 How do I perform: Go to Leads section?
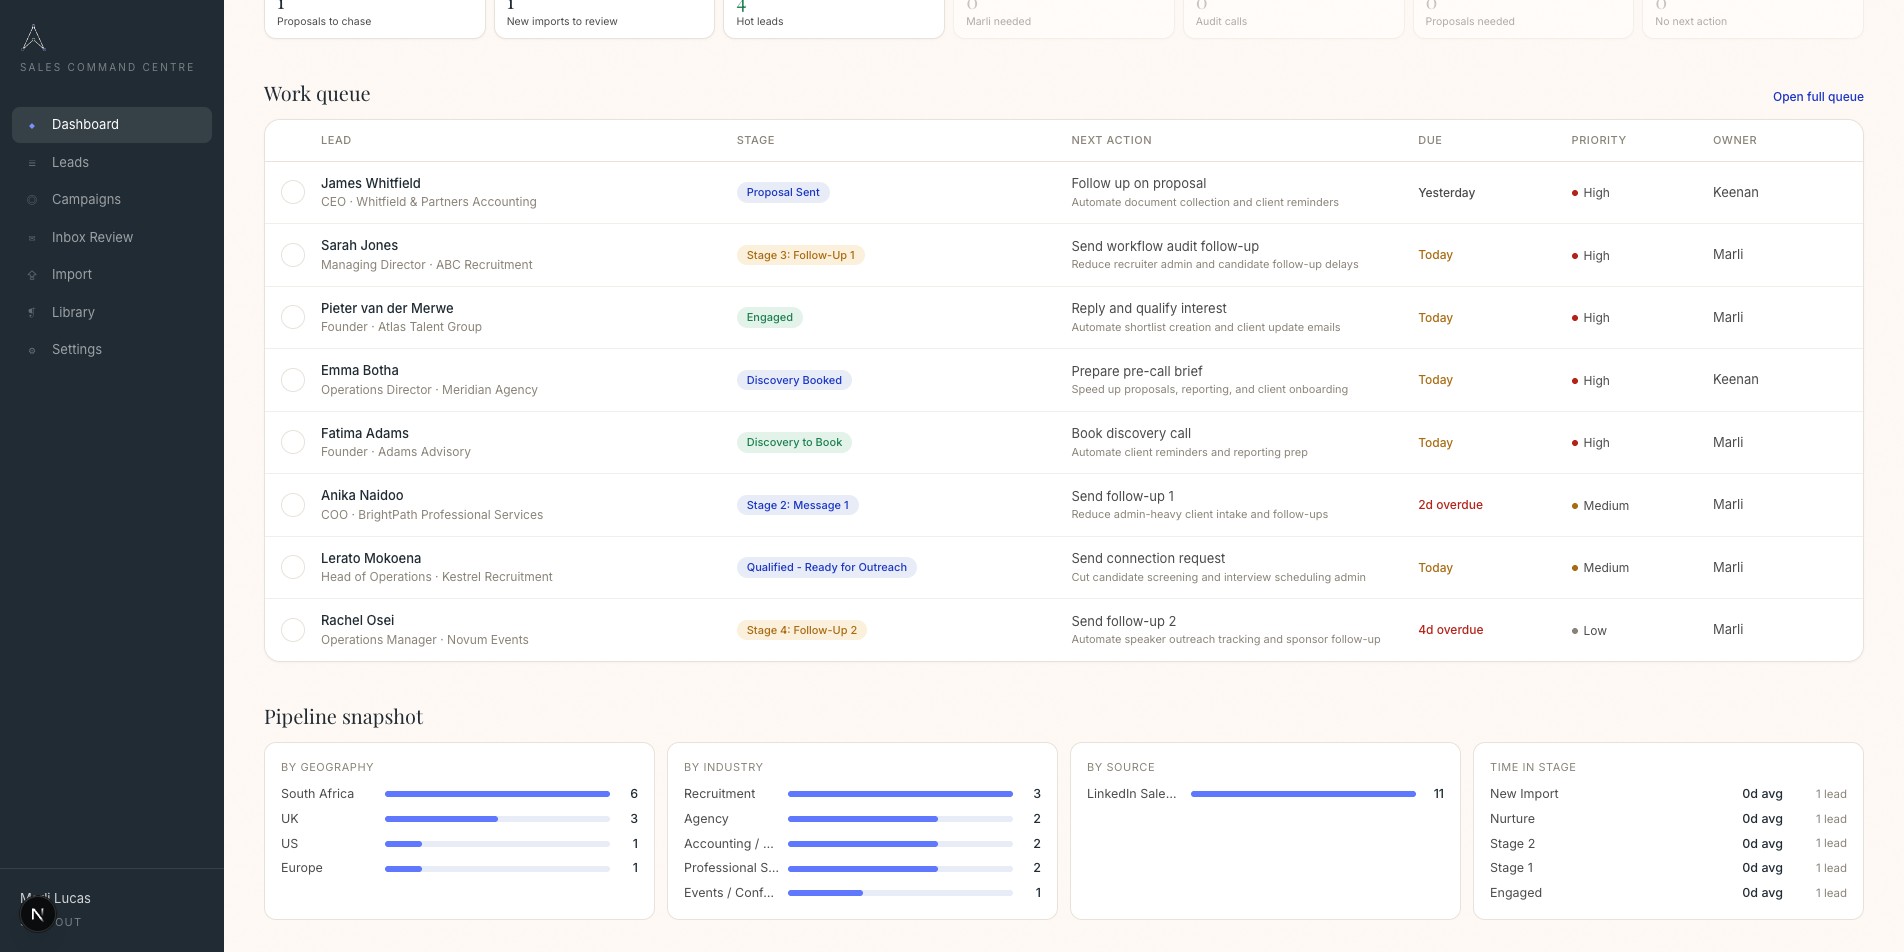[x=112, y=162]
